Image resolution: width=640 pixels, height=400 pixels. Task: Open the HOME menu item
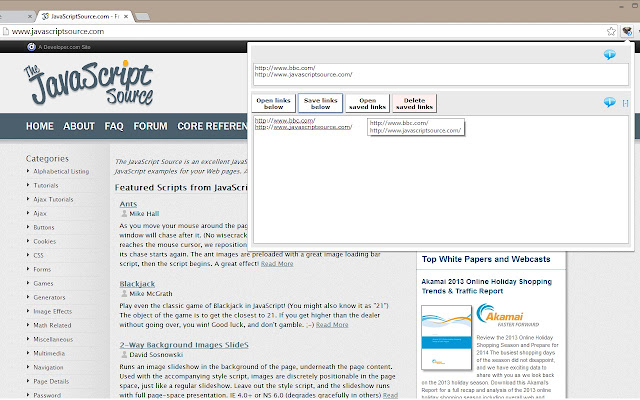[x=40, y=126]
